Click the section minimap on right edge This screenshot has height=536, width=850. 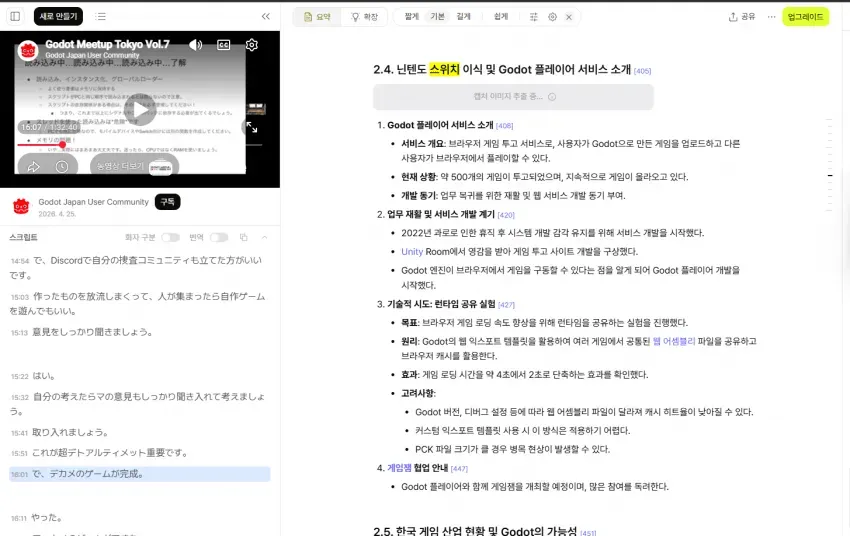(829, 165)
